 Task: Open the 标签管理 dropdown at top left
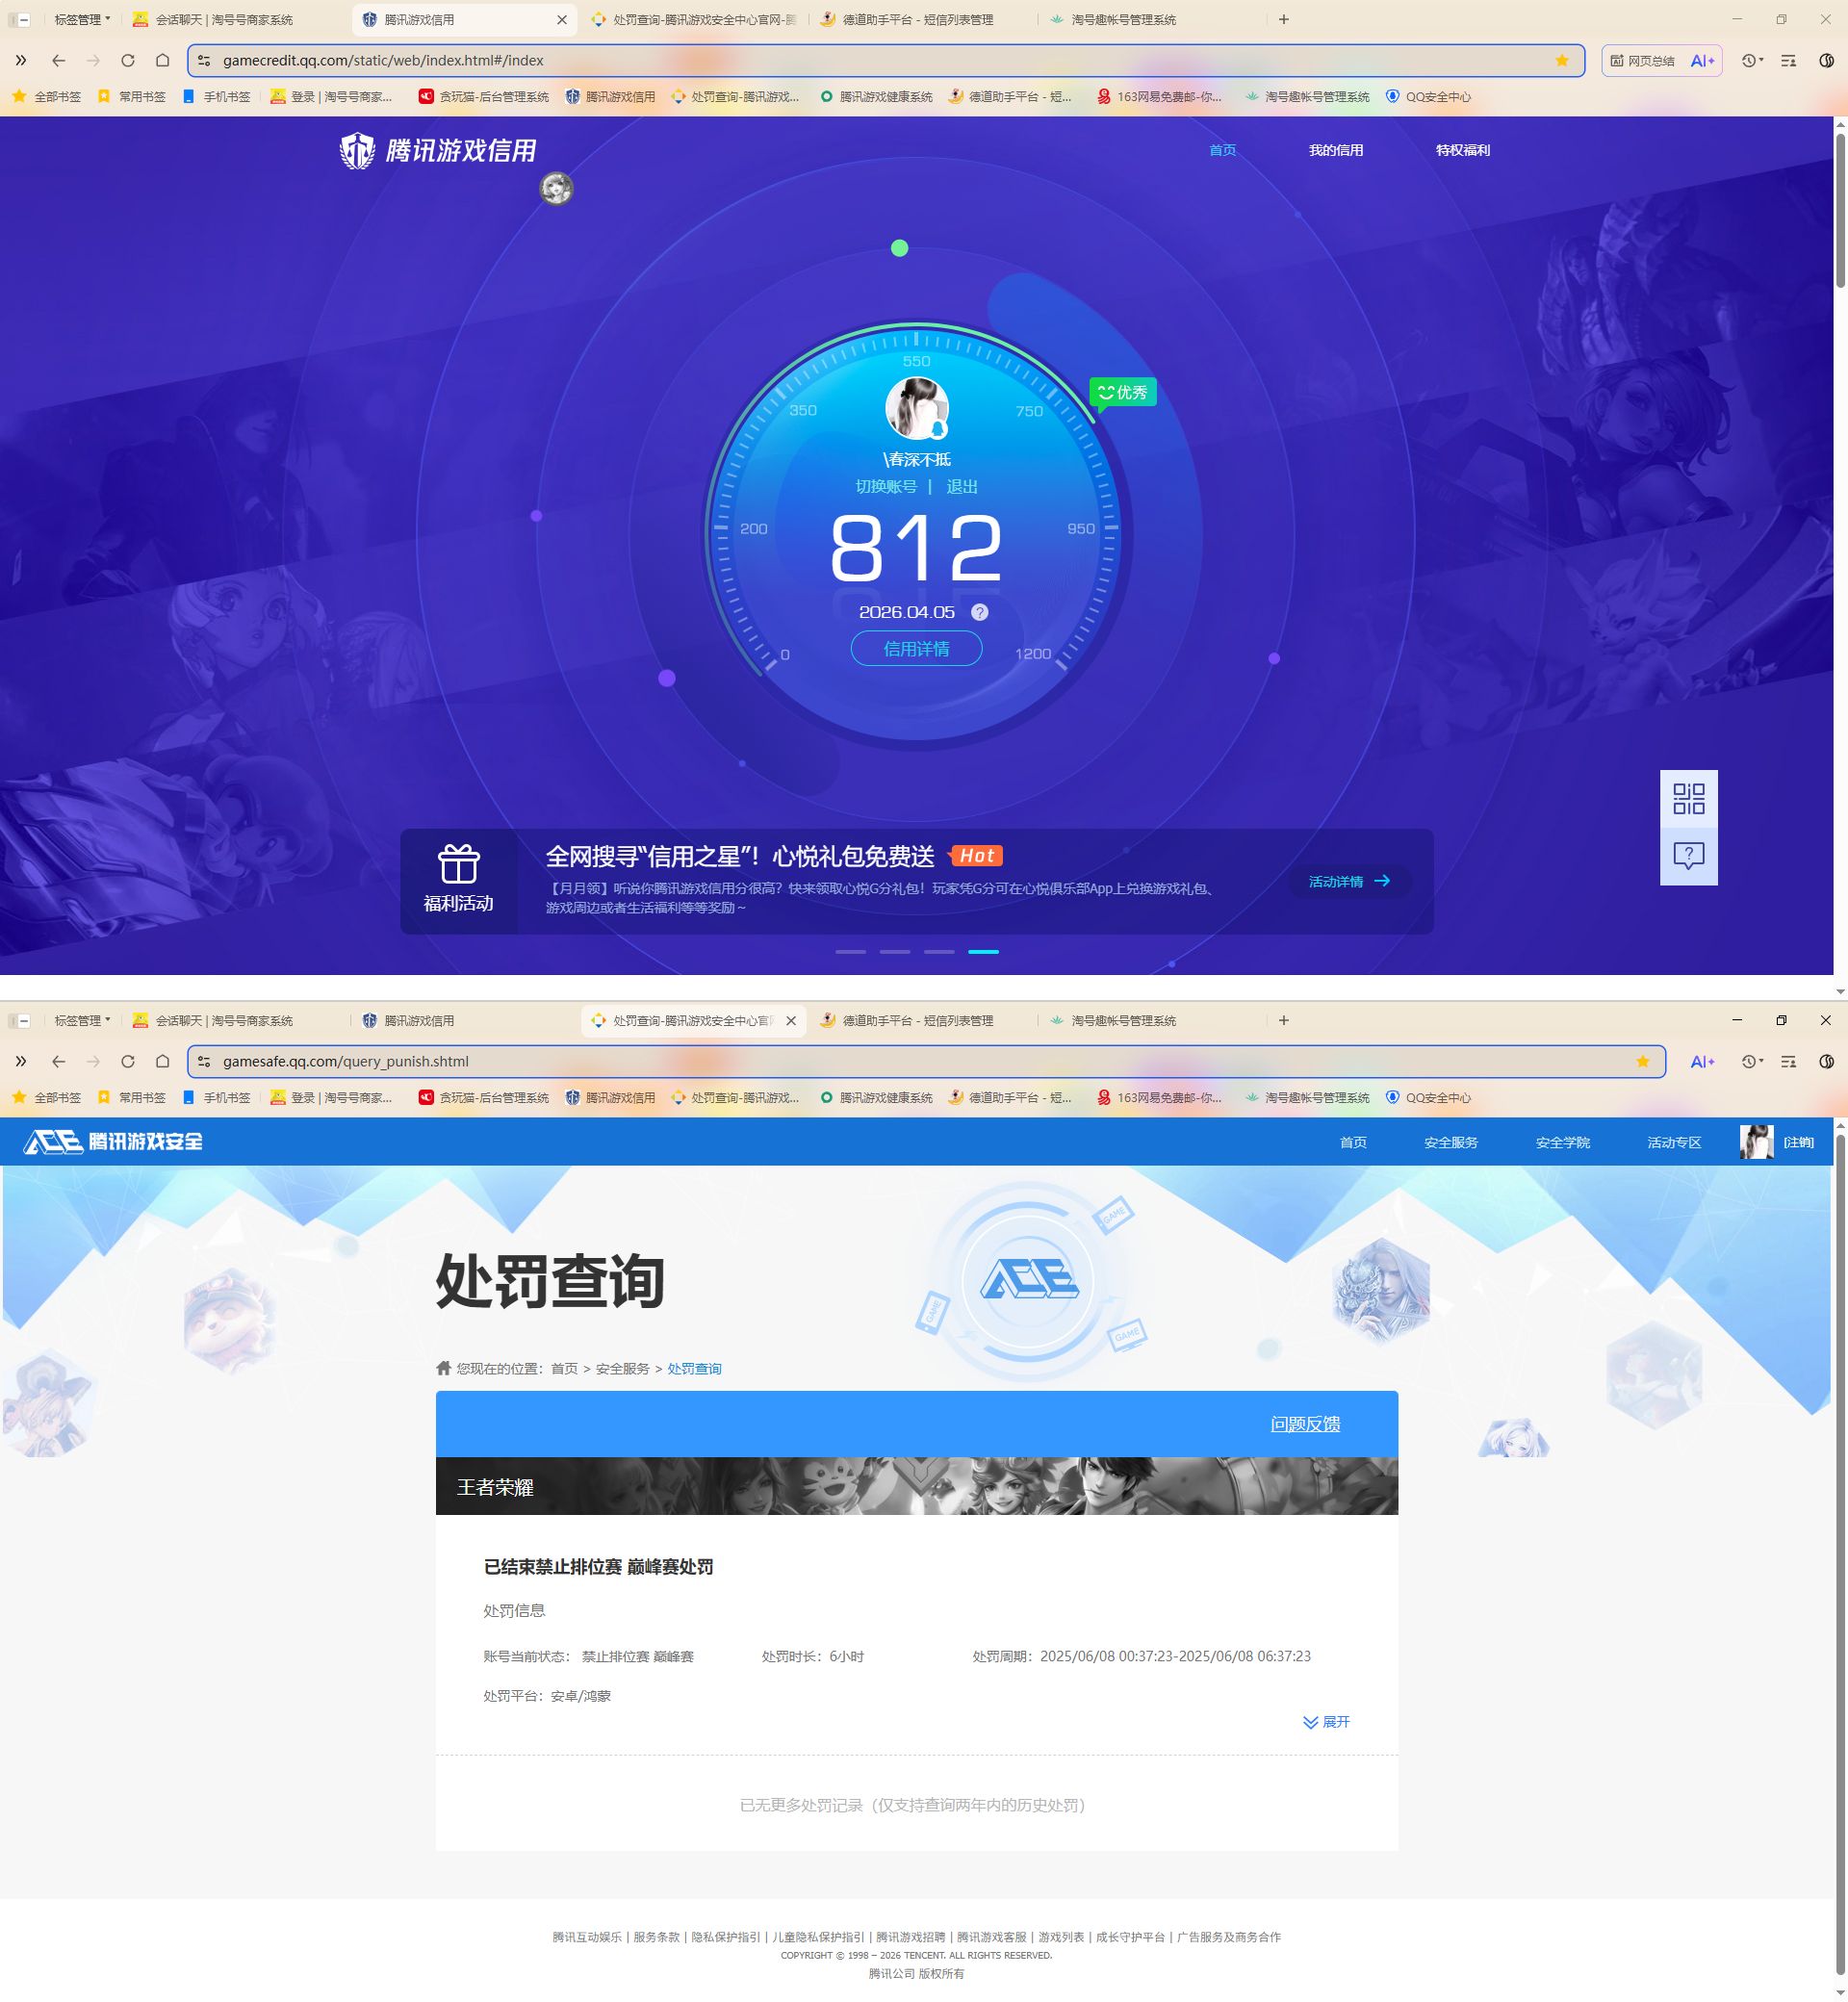(x=80, y=19)
